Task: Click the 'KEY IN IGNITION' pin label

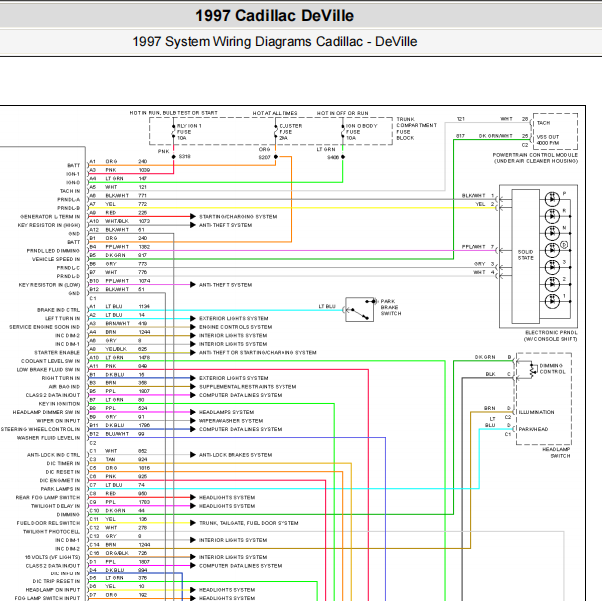Action: coord(59,404)
